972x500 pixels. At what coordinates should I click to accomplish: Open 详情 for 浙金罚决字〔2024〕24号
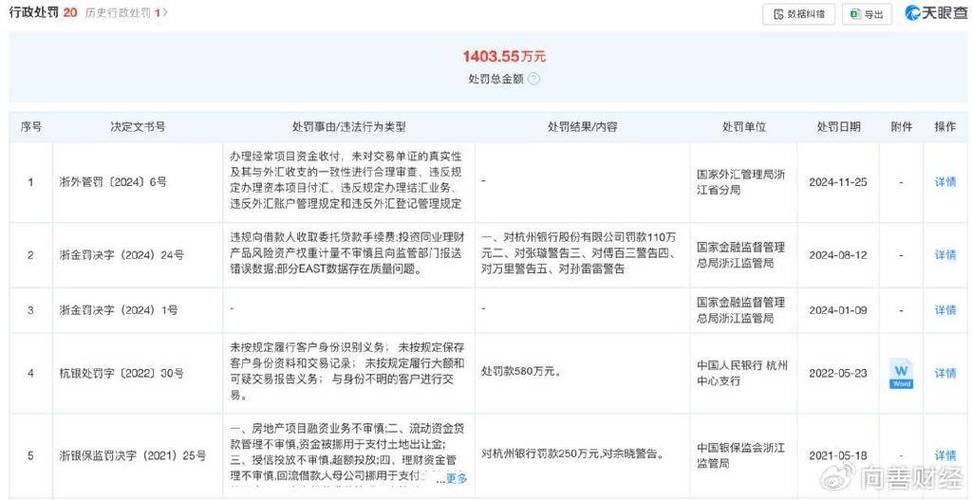(945, 255)
